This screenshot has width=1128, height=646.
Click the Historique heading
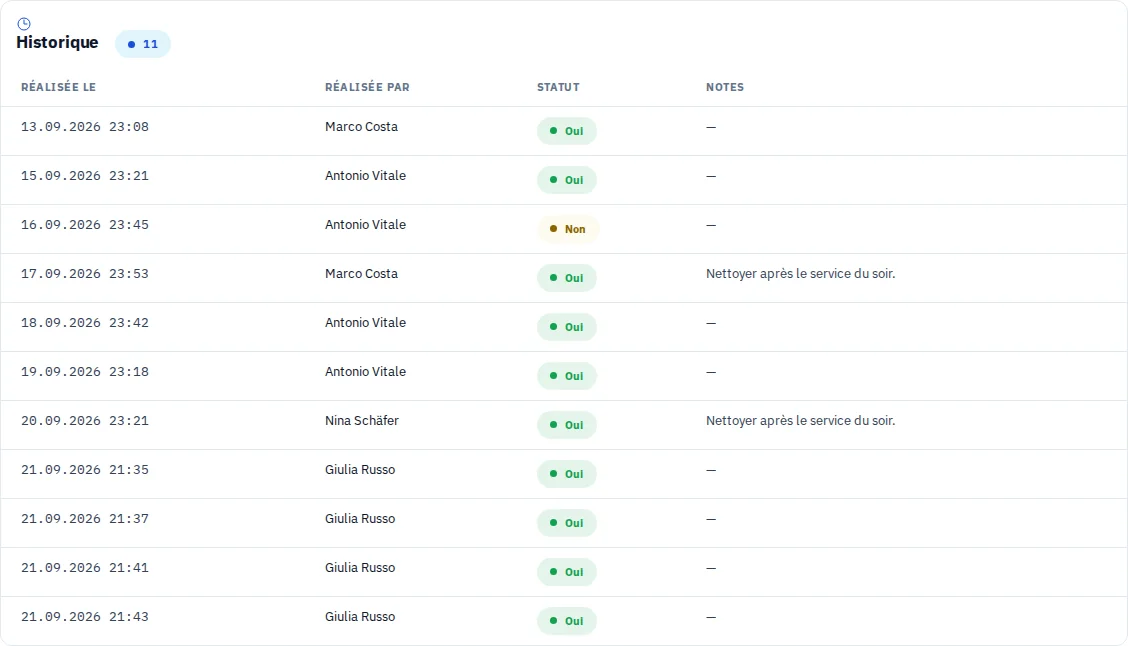click(57, 42)
